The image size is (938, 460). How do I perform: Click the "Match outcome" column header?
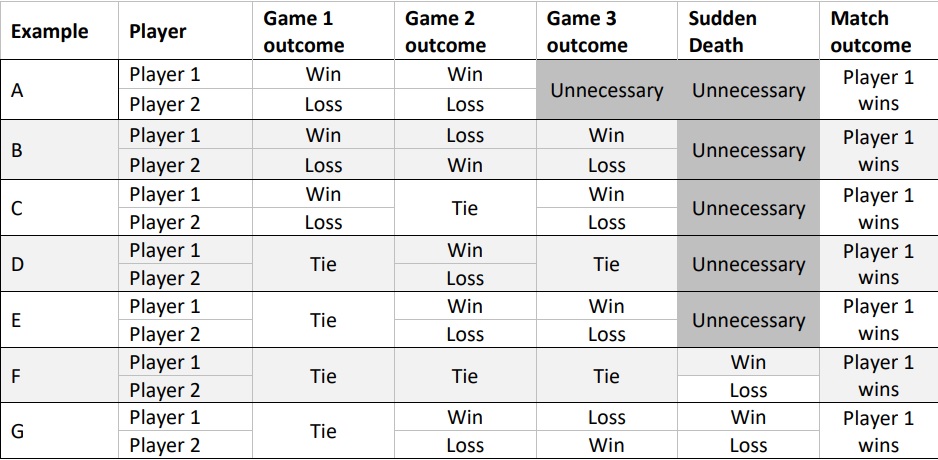871,32
